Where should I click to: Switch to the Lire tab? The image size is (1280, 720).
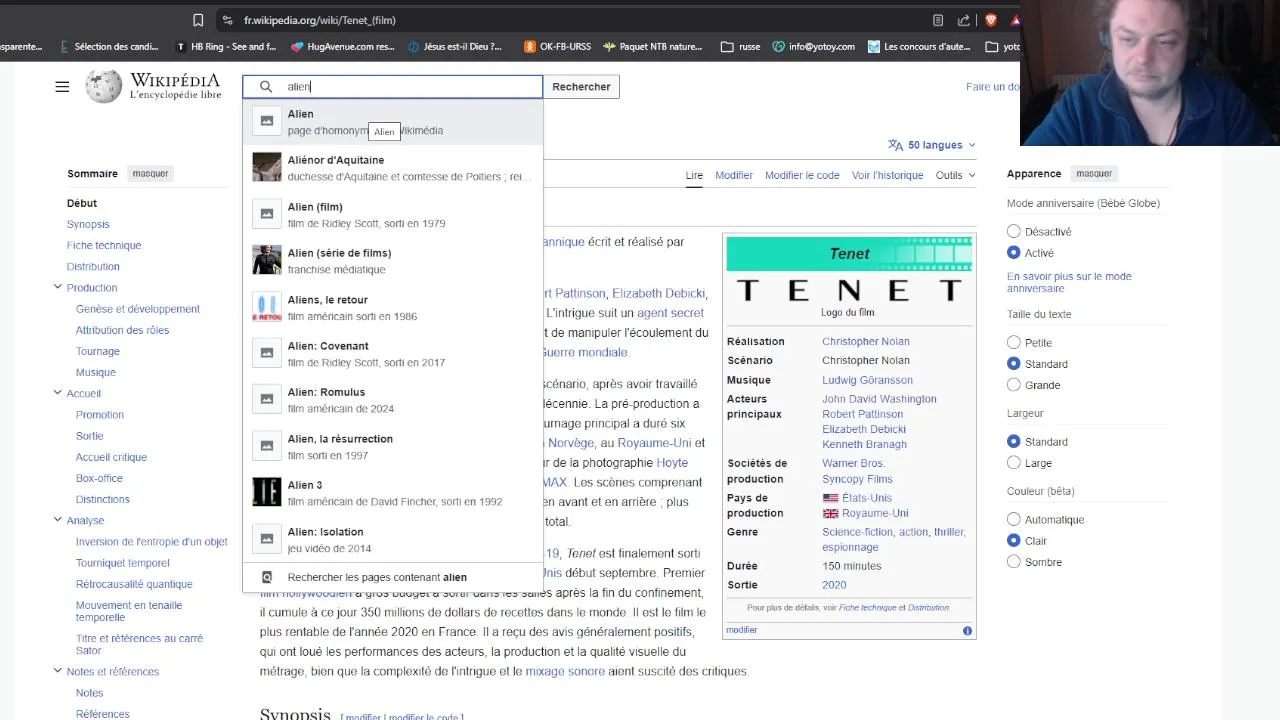coord(694,175)
